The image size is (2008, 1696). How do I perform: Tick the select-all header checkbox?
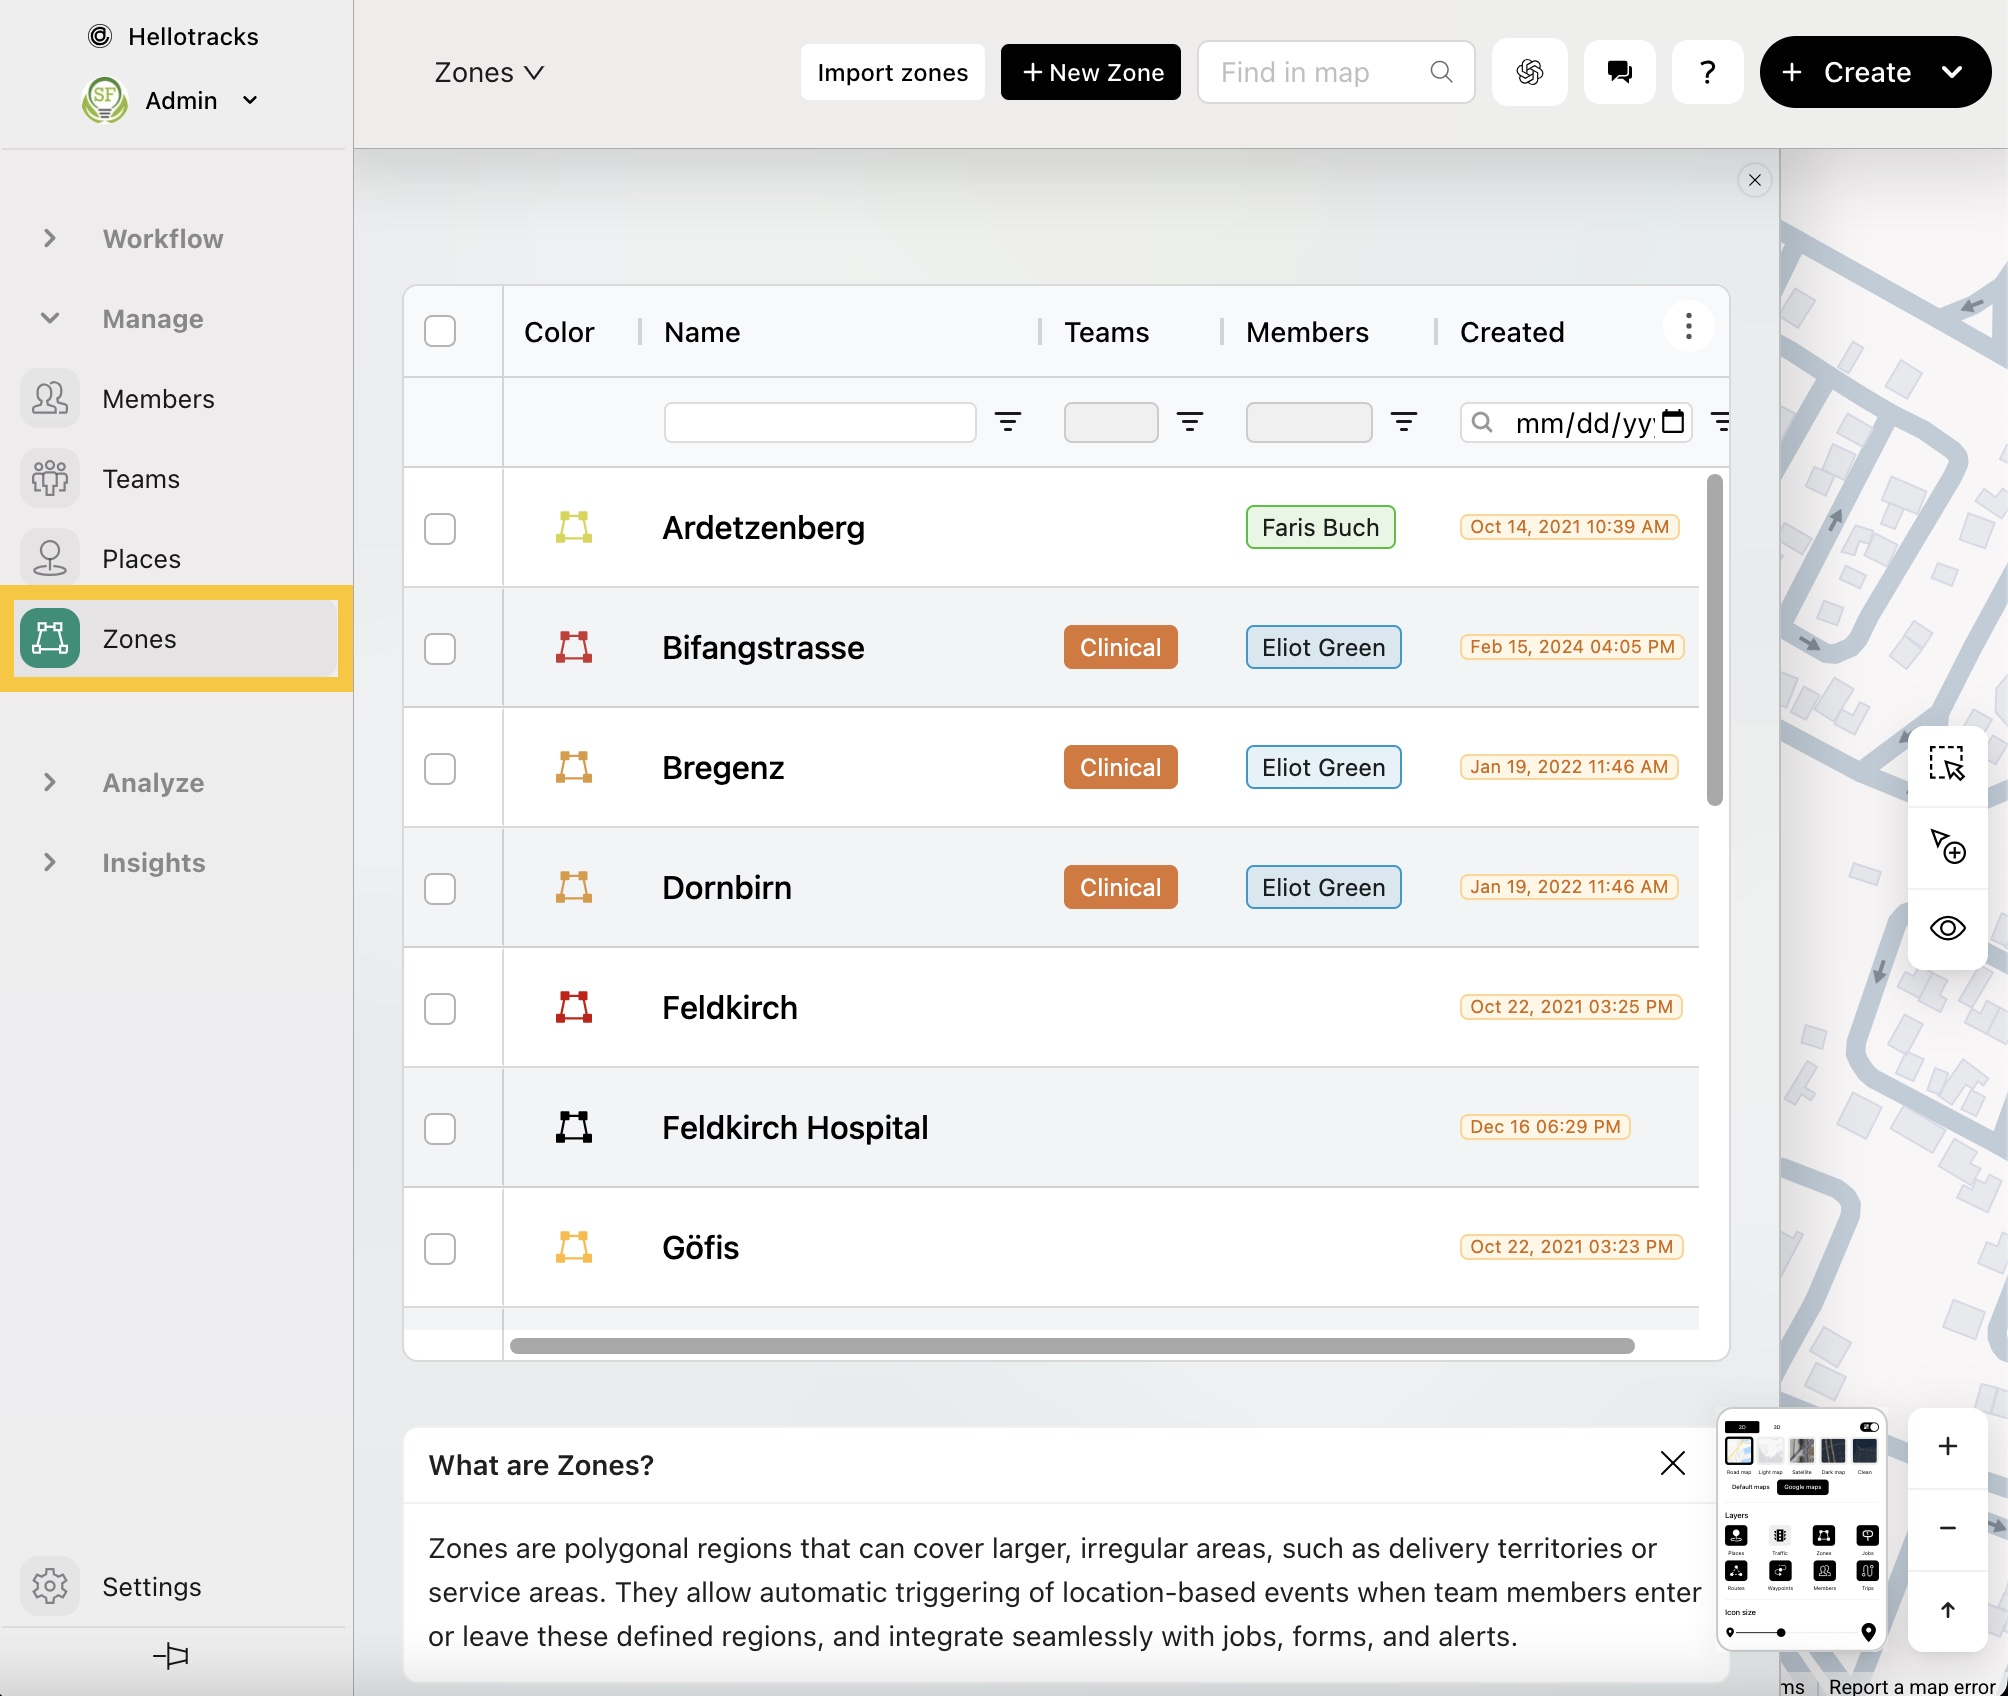440,331
